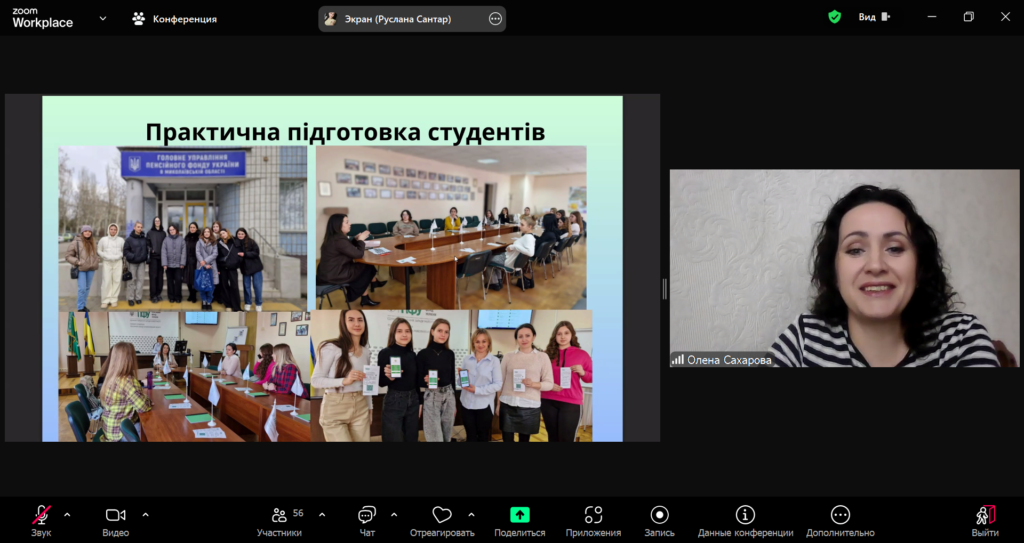The image size is (1024, 543).
Task: Open screen share options ellipsis for Руслана Сантар
Action: (x=495, y=19)
